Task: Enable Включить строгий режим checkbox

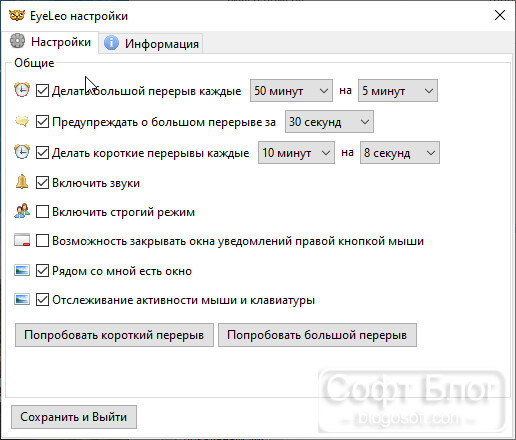Action: tap(42, 212)
